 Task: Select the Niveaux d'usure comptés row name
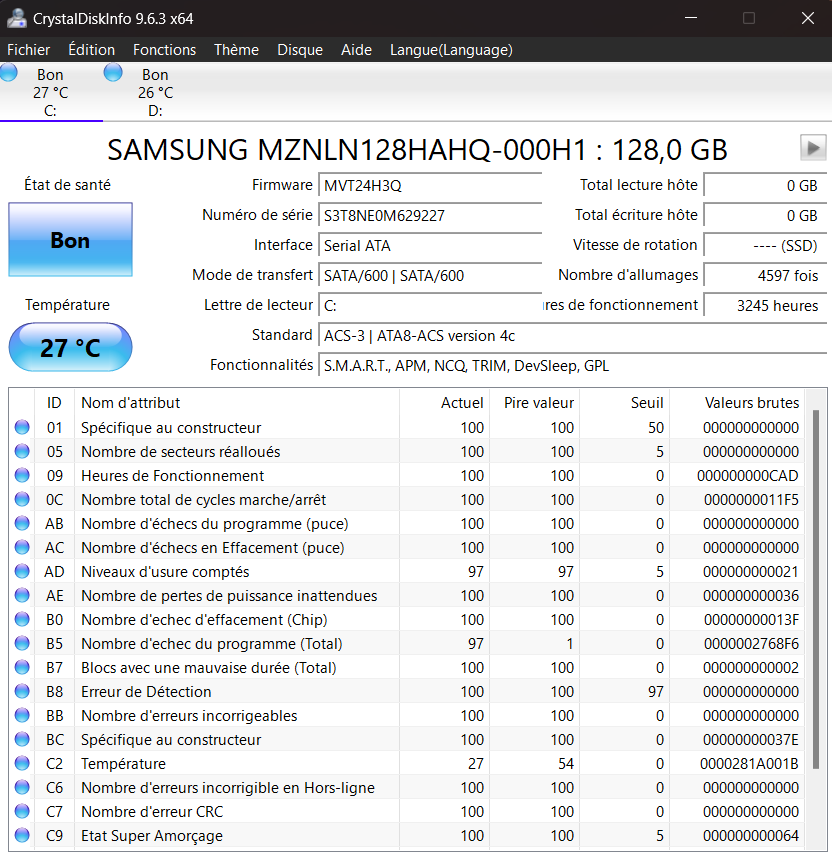[165, 572]
